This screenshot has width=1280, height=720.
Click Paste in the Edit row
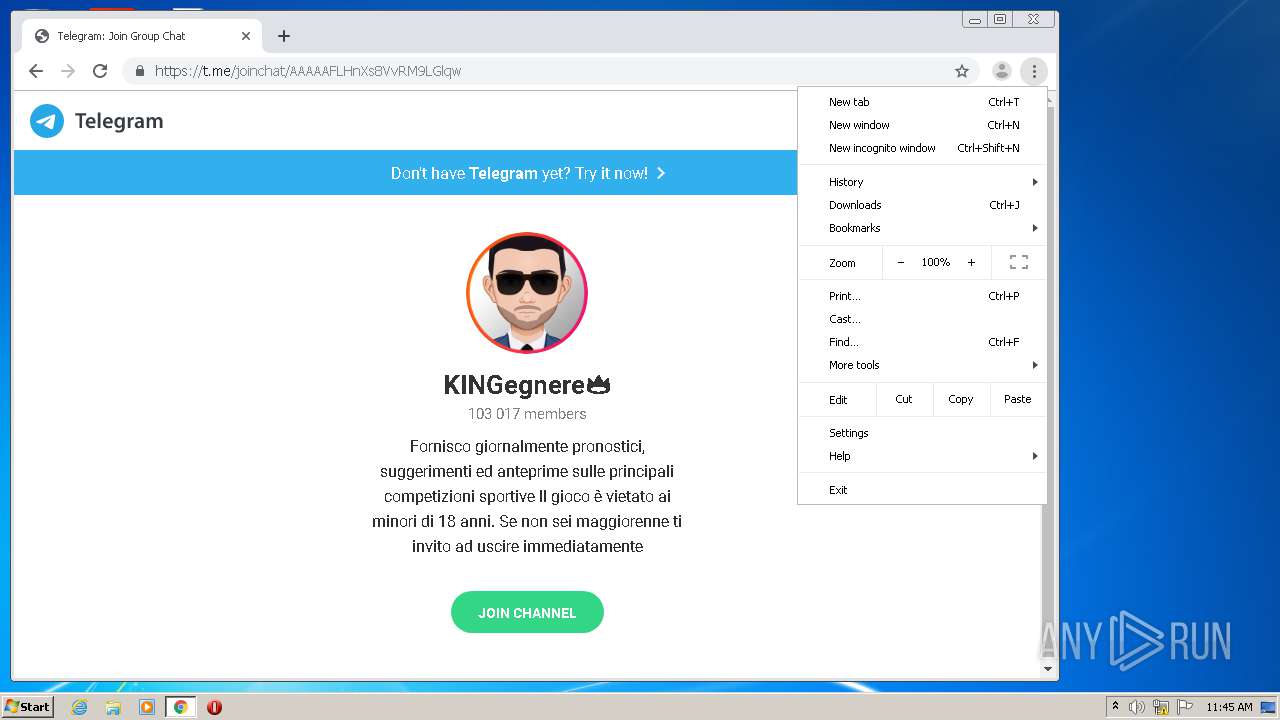(x=1018, y=399)
